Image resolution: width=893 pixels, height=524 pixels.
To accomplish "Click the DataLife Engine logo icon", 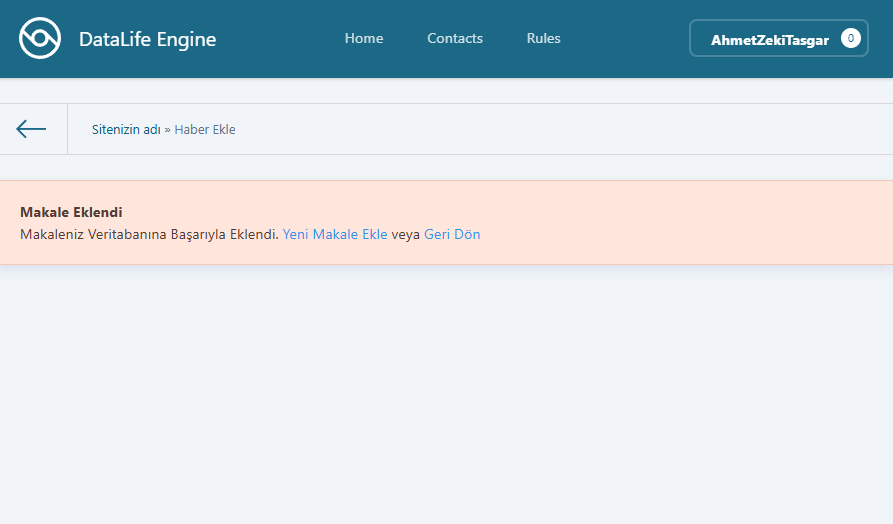I will [x=40, y=39].
